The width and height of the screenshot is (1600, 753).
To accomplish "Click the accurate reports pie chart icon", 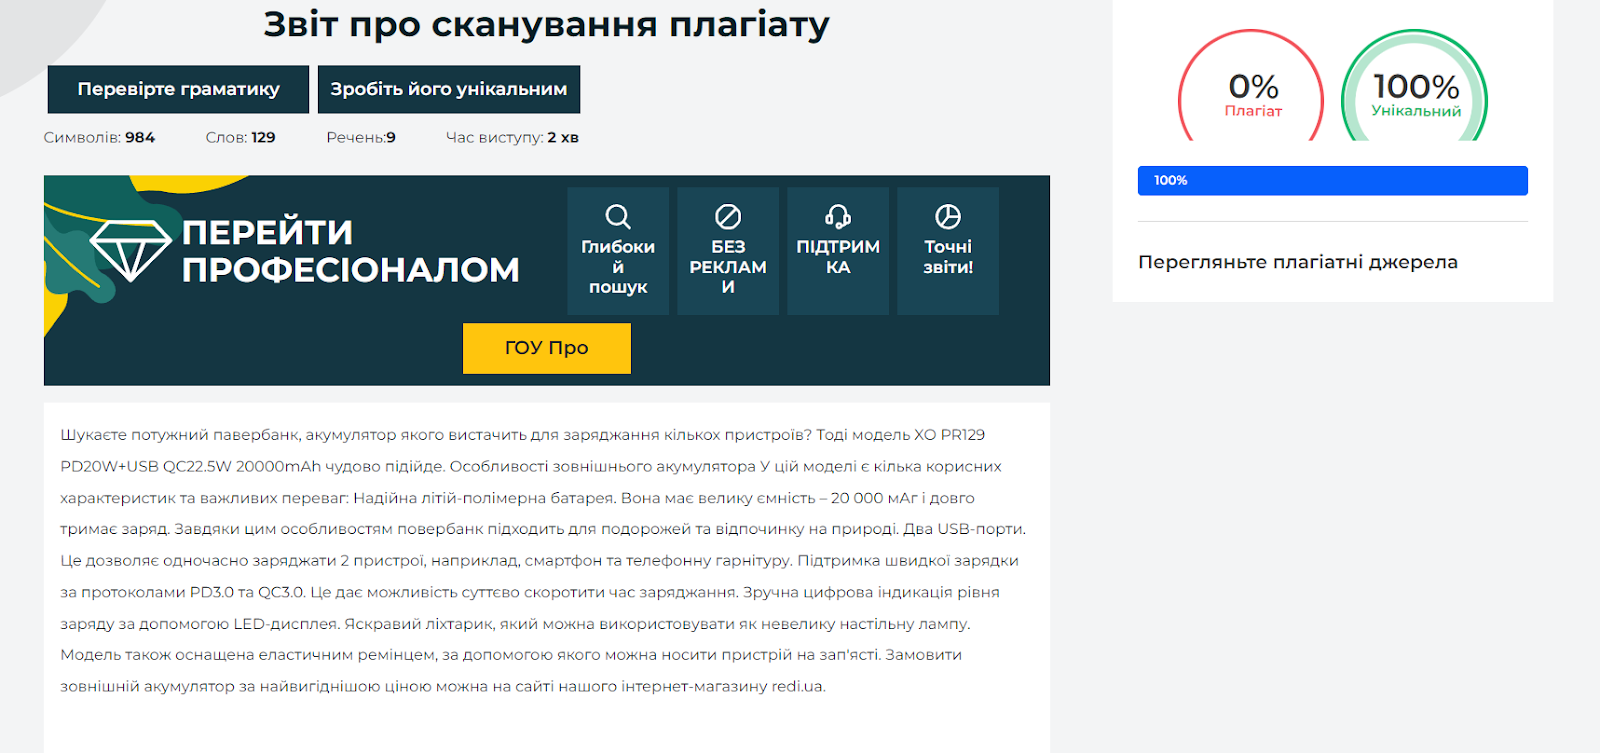I will 948,217.
